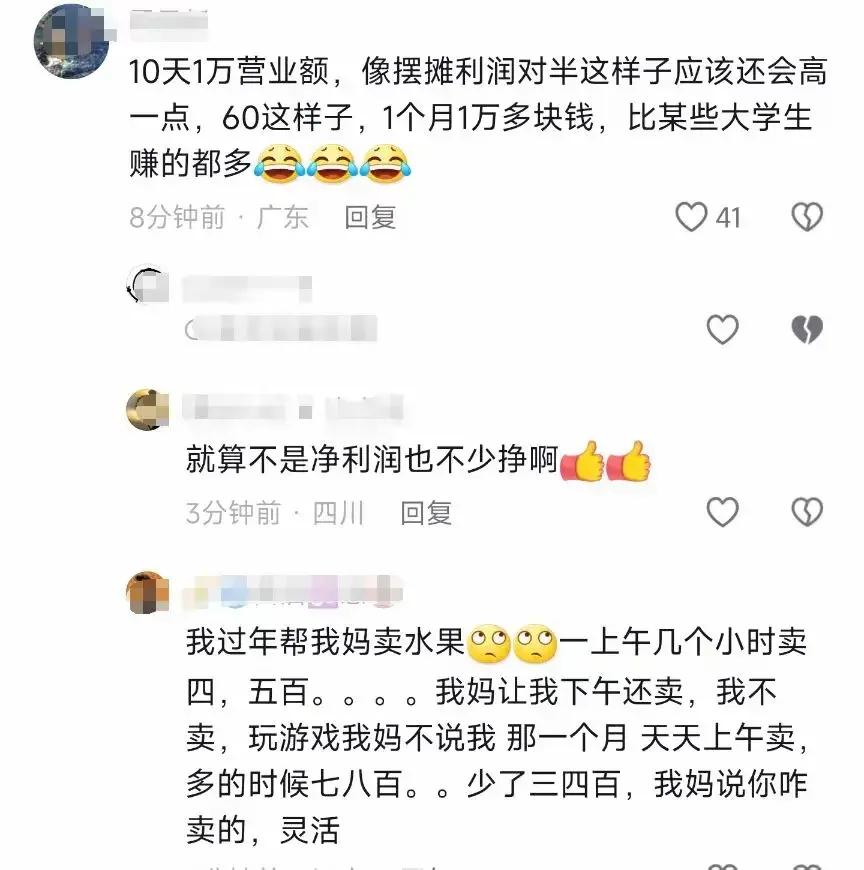
Task: Open the Sichuan commenter's blurred username
Action: pyautogui.click(x=293, y=409)
